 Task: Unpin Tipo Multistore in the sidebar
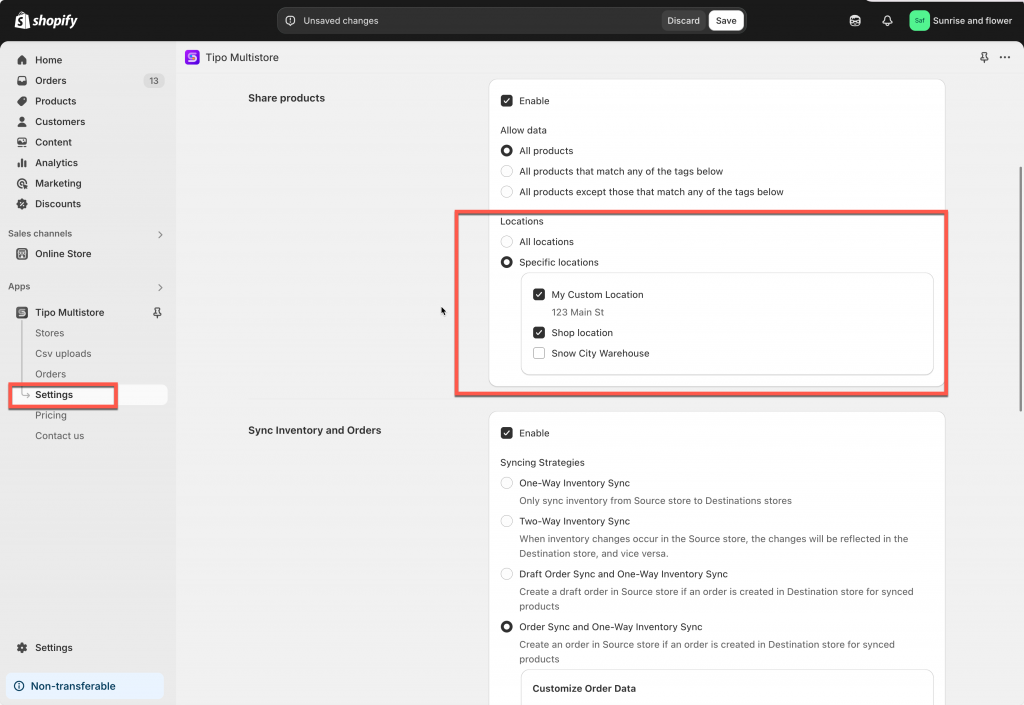tap(157, 313)
